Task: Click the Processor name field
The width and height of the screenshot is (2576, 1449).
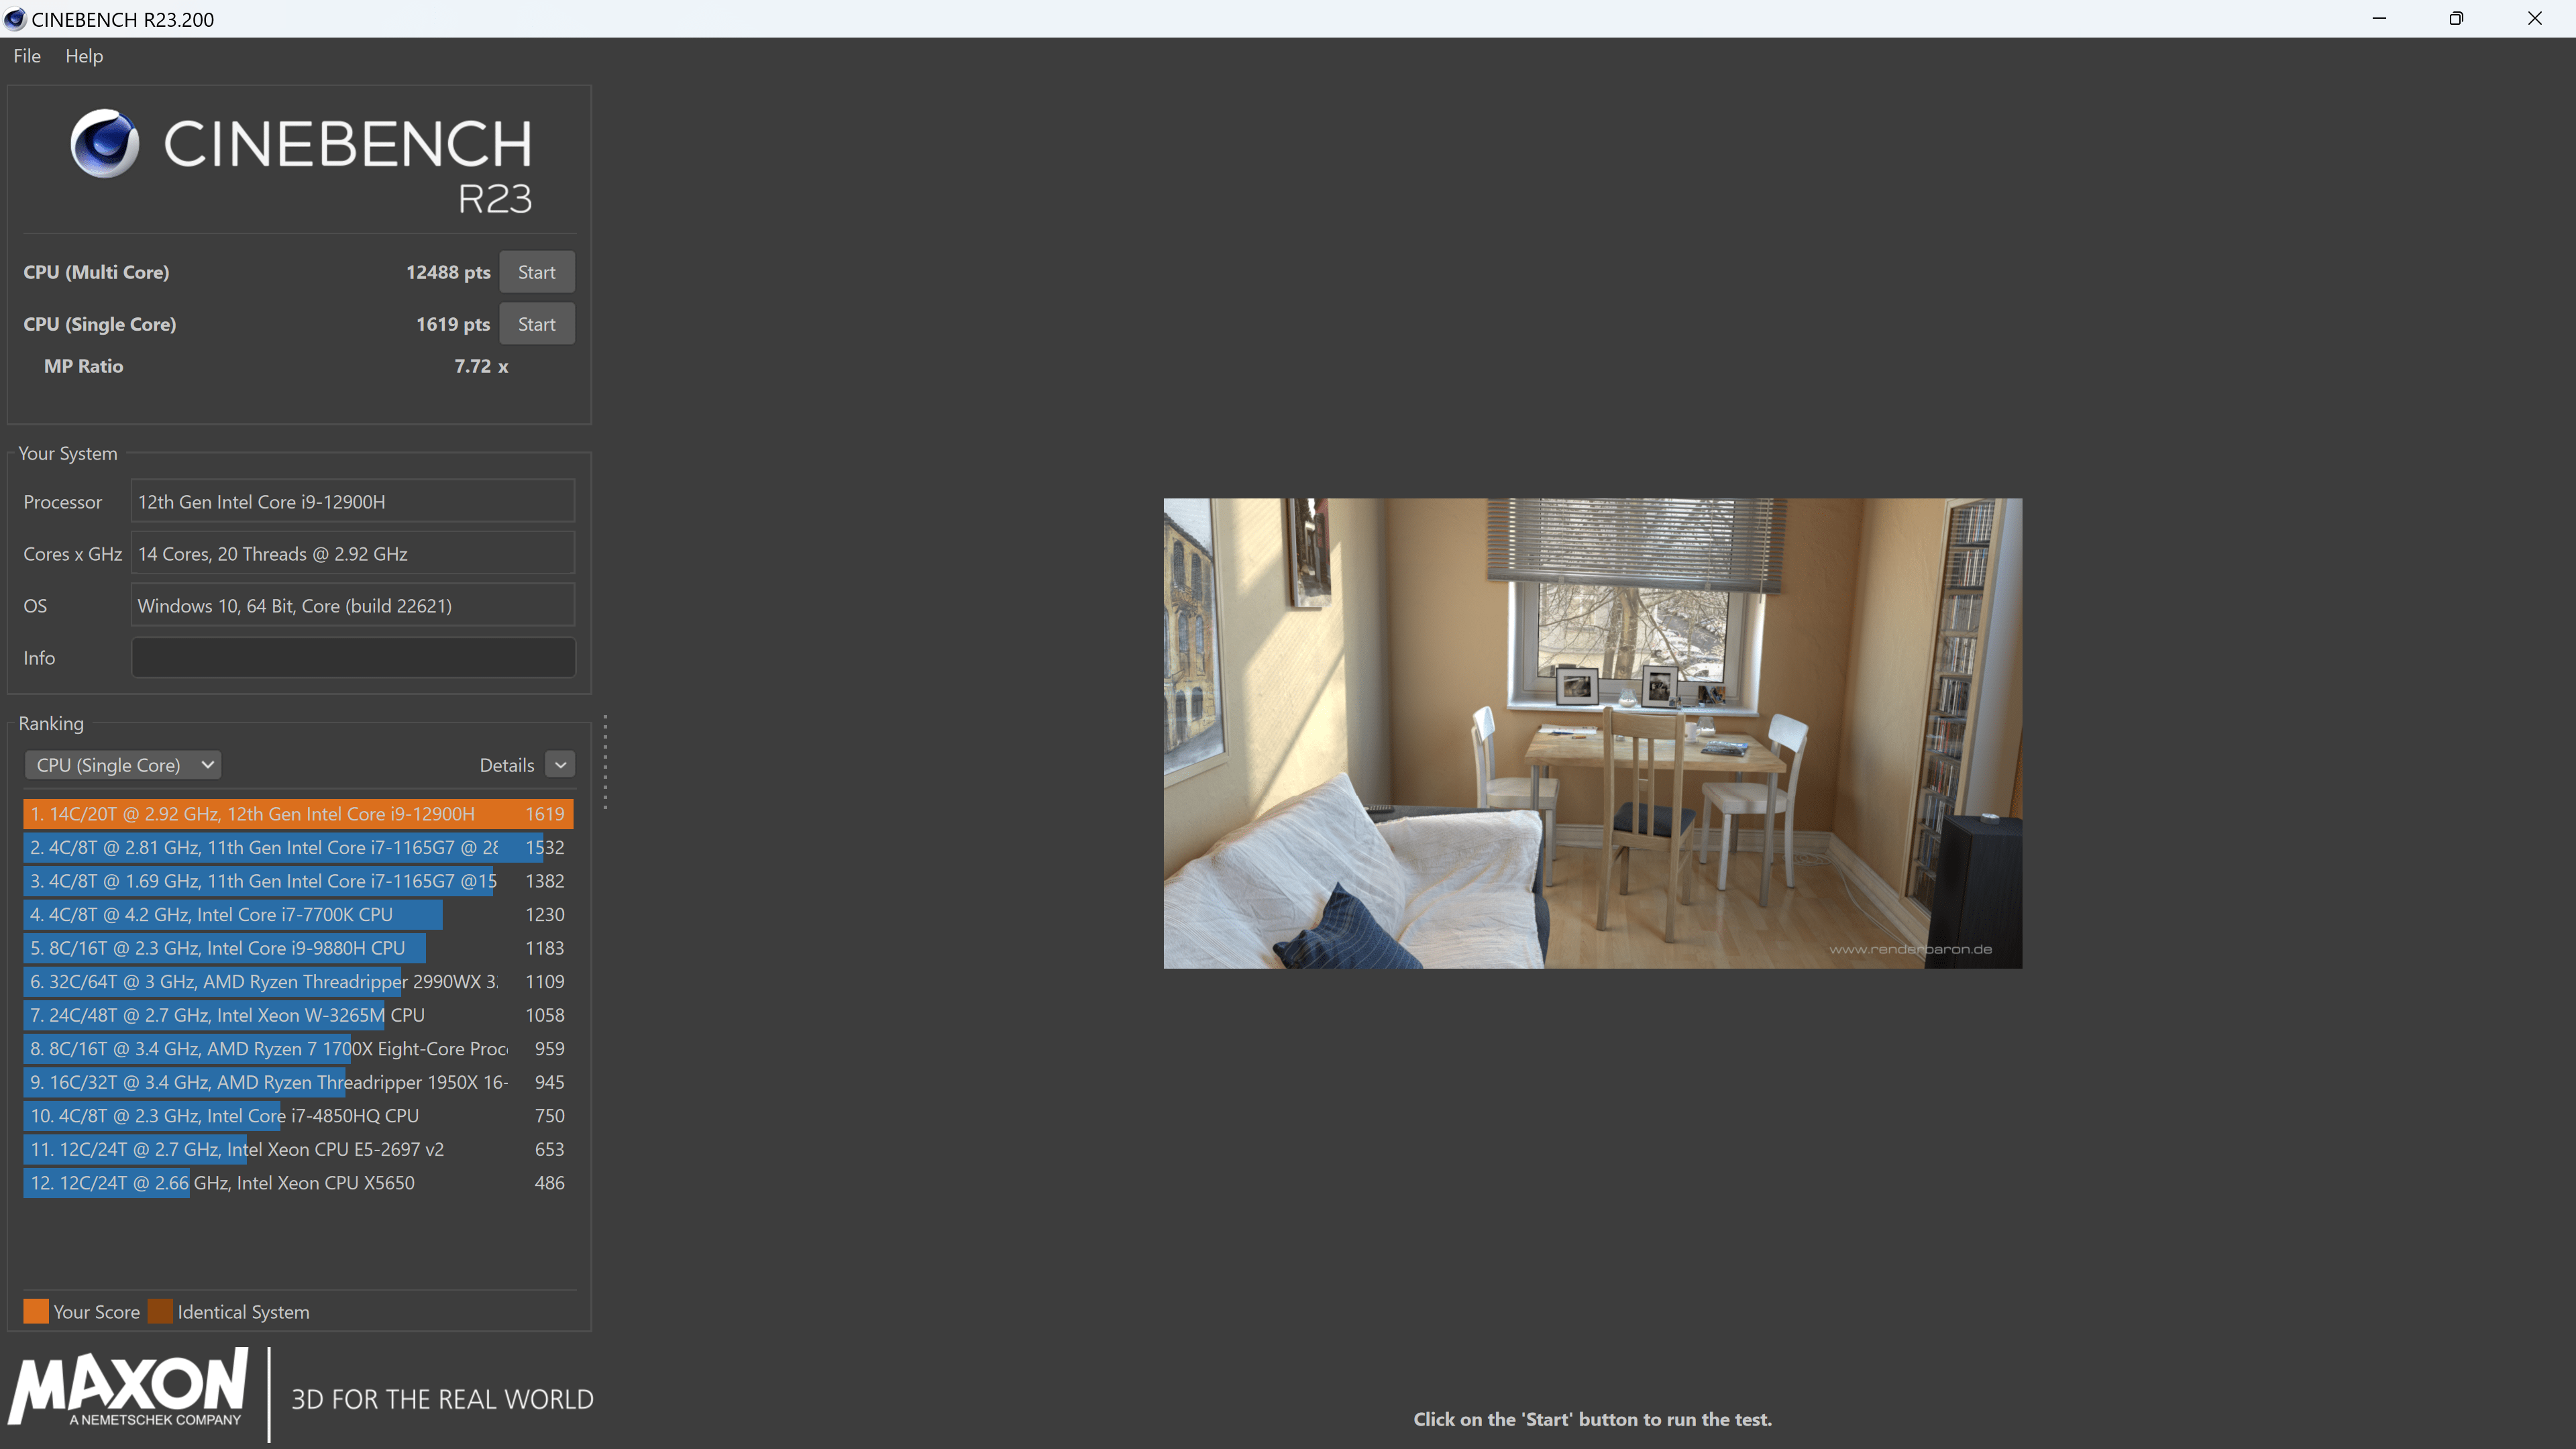Action: pyautogui.click(x=353, y=502)
